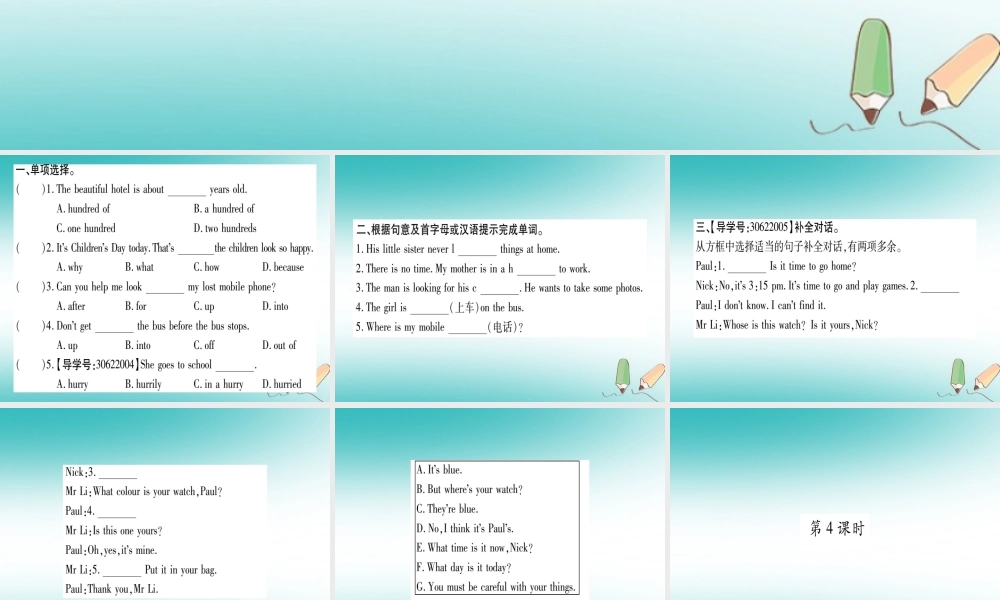Select sentence E. What time is it now, Nick?
Screen dimensions: 1000x600
(x=474, y=548)
